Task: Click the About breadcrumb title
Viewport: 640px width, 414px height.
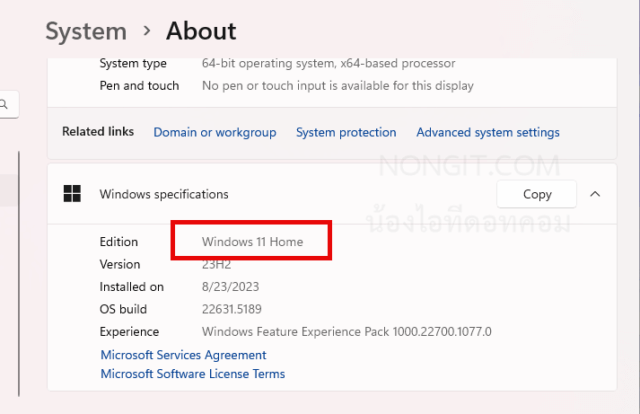Action: [x=201, y=31]
